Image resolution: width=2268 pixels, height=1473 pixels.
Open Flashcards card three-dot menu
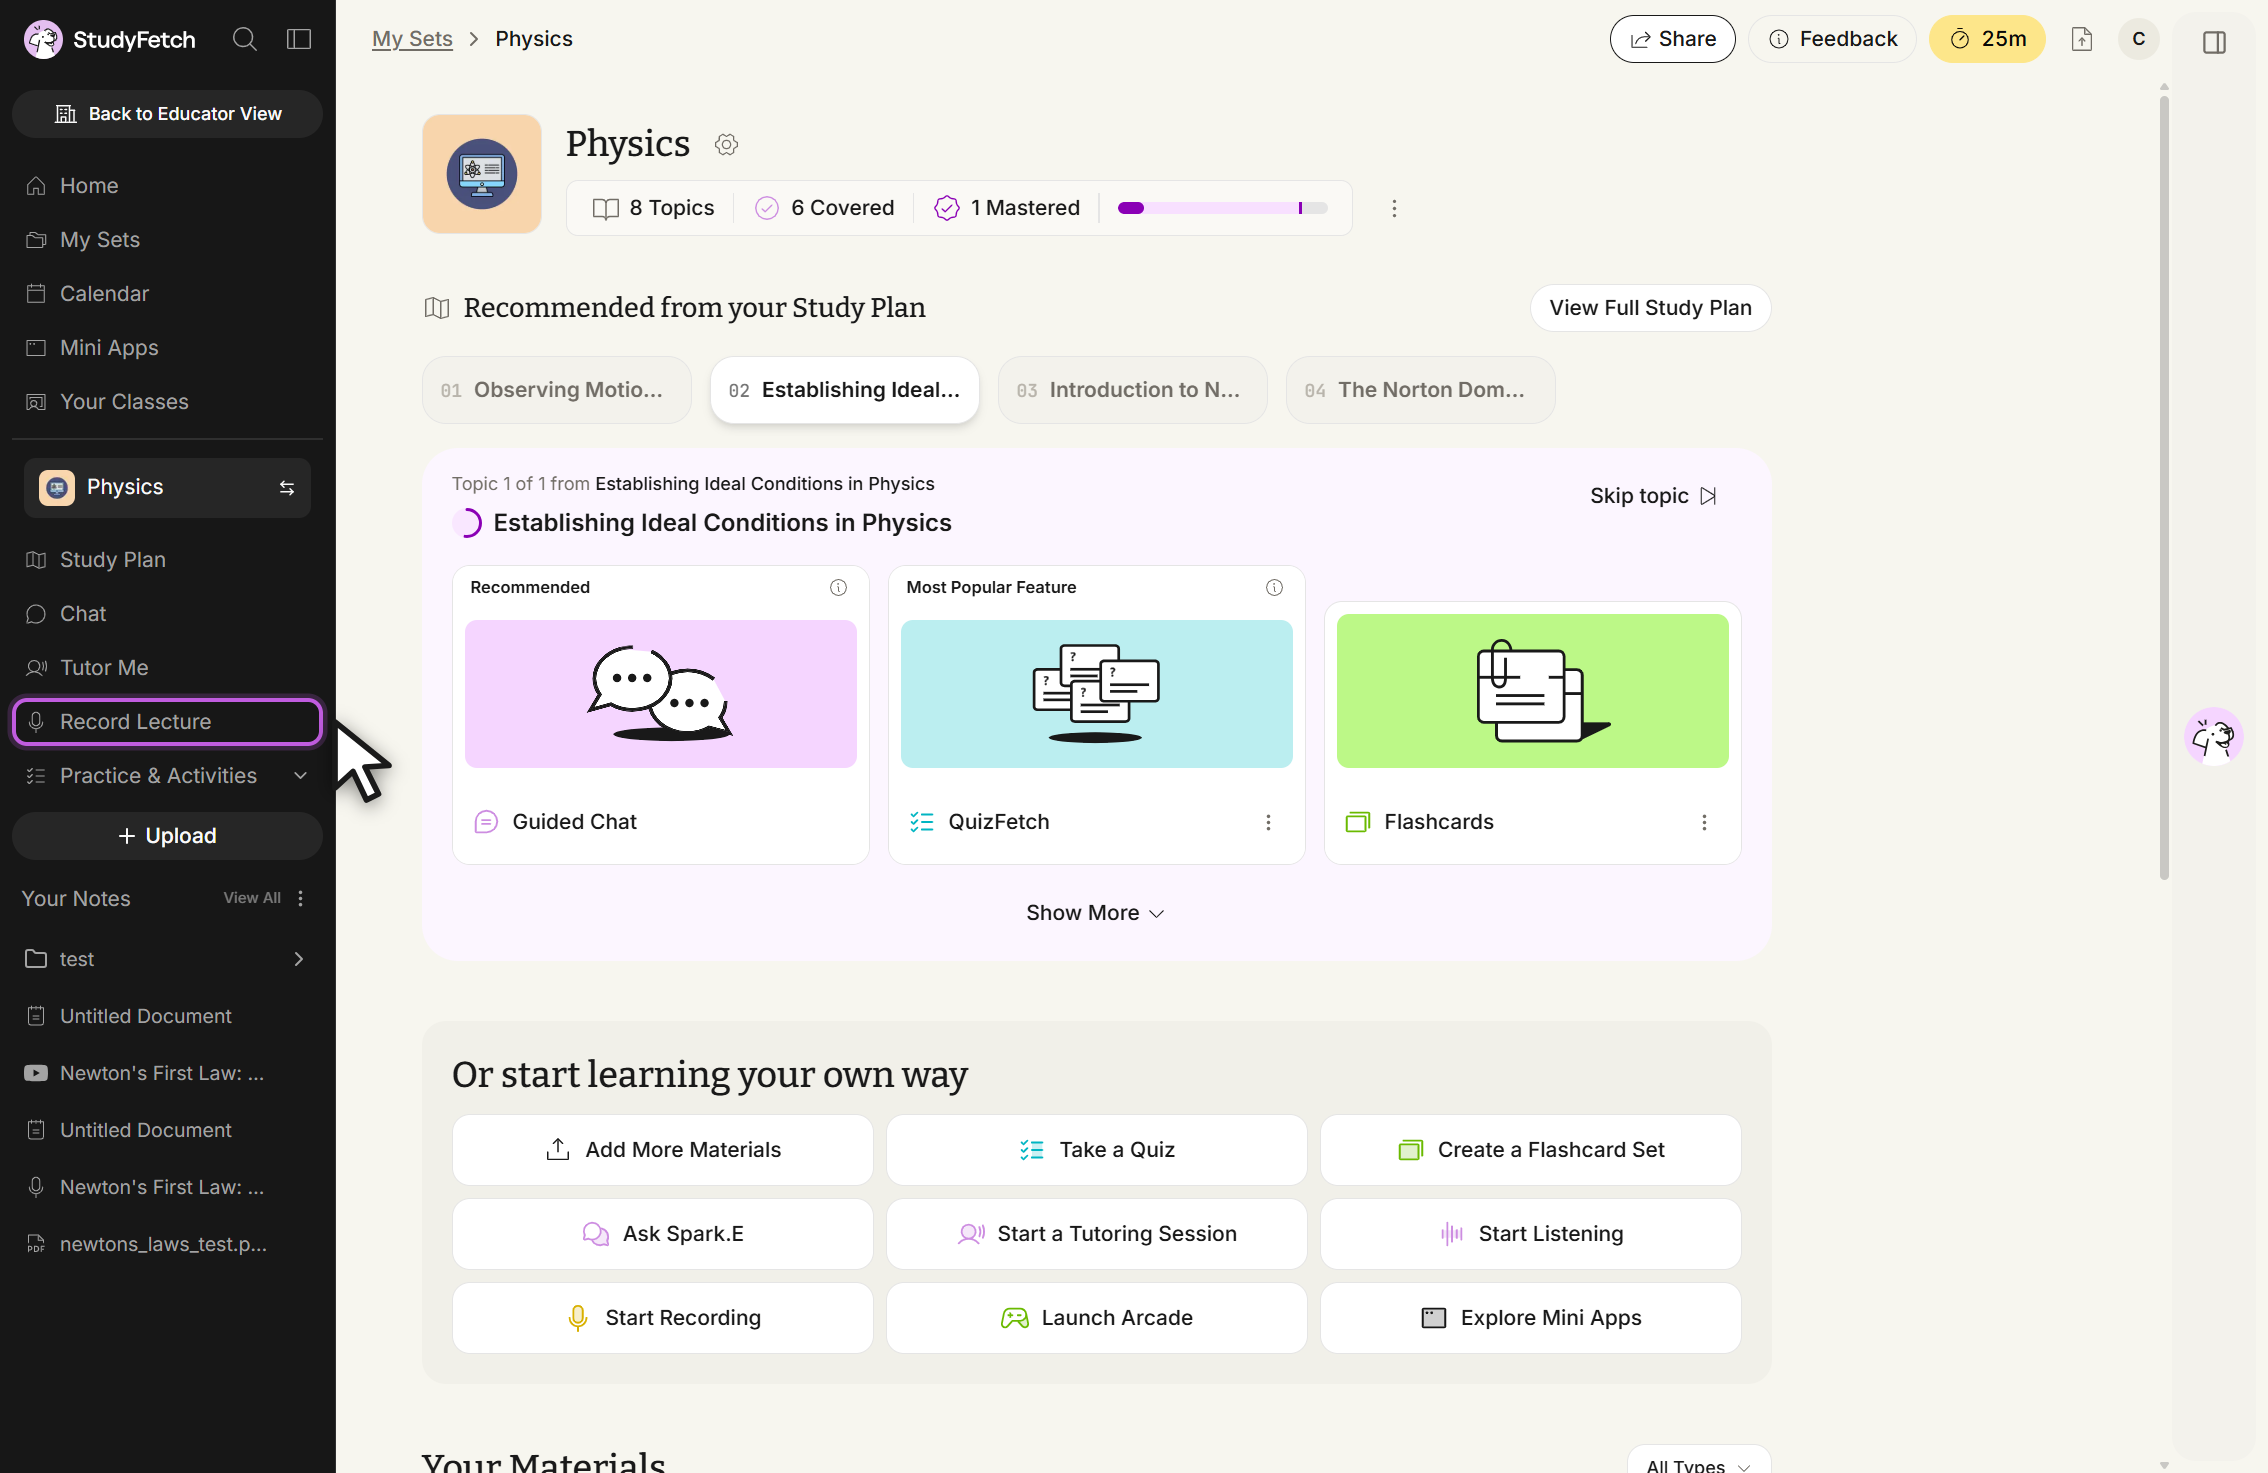tap(1704, 822)
